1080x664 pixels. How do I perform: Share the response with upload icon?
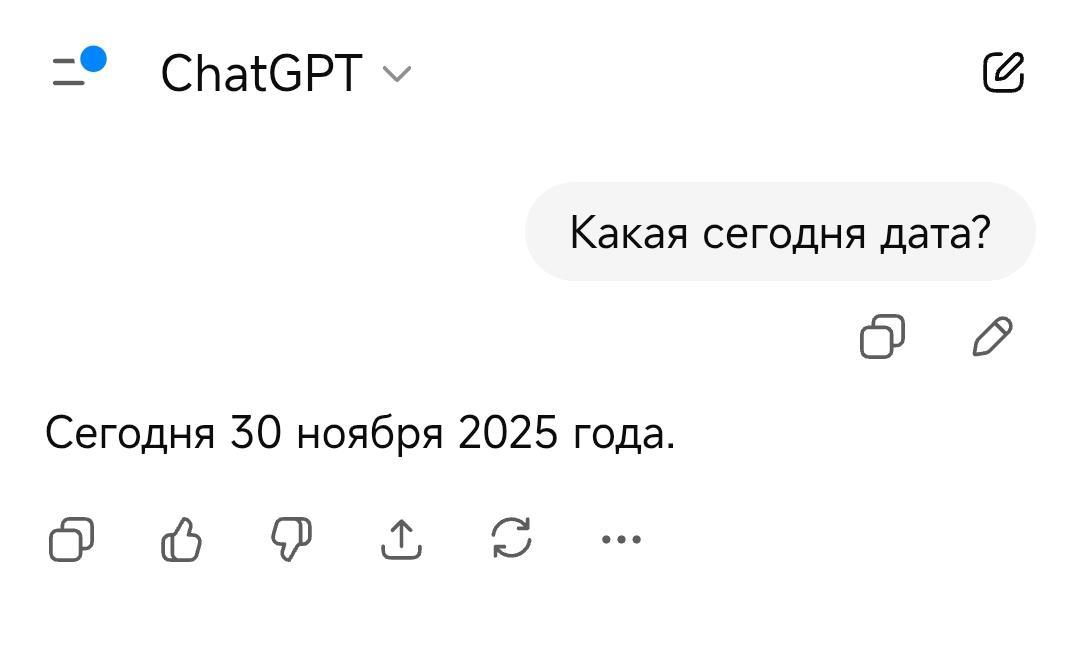point(401,540)
